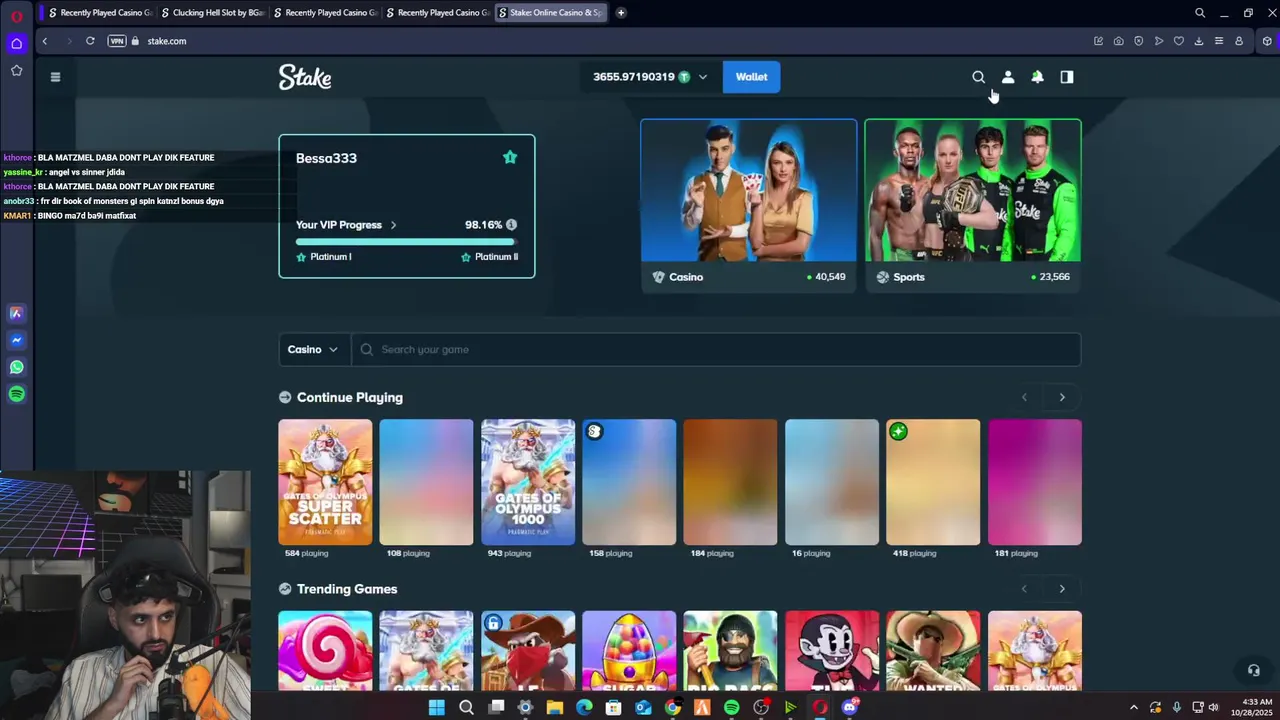The width and height of the screenshot is (1280, 720).
Task: Open the Continue Playing heading link
Action: click(350, 397)
